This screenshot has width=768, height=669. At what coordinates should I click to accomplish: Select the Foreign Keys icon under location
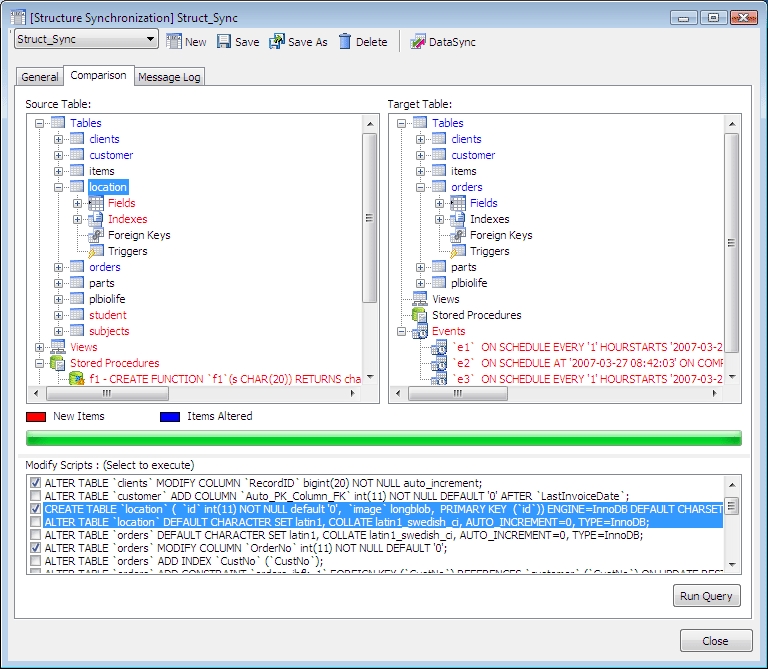coord(96,235)
